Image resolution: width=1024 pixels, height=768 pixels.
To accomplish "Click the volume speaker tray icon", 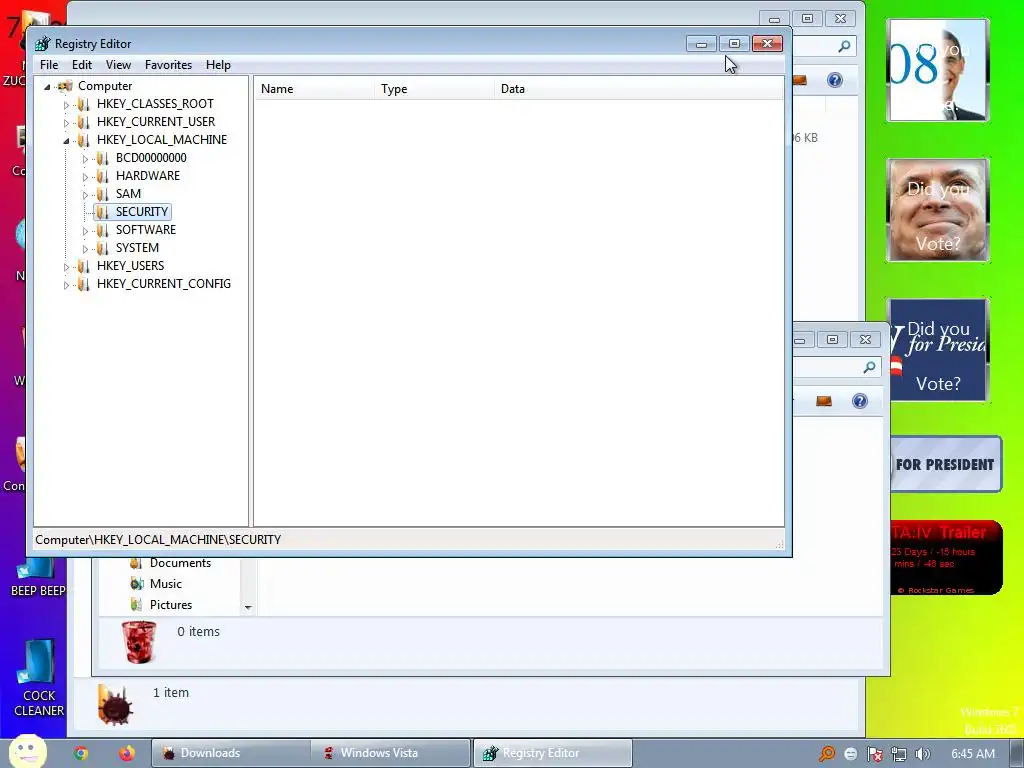I will click(x=922, y=754).
